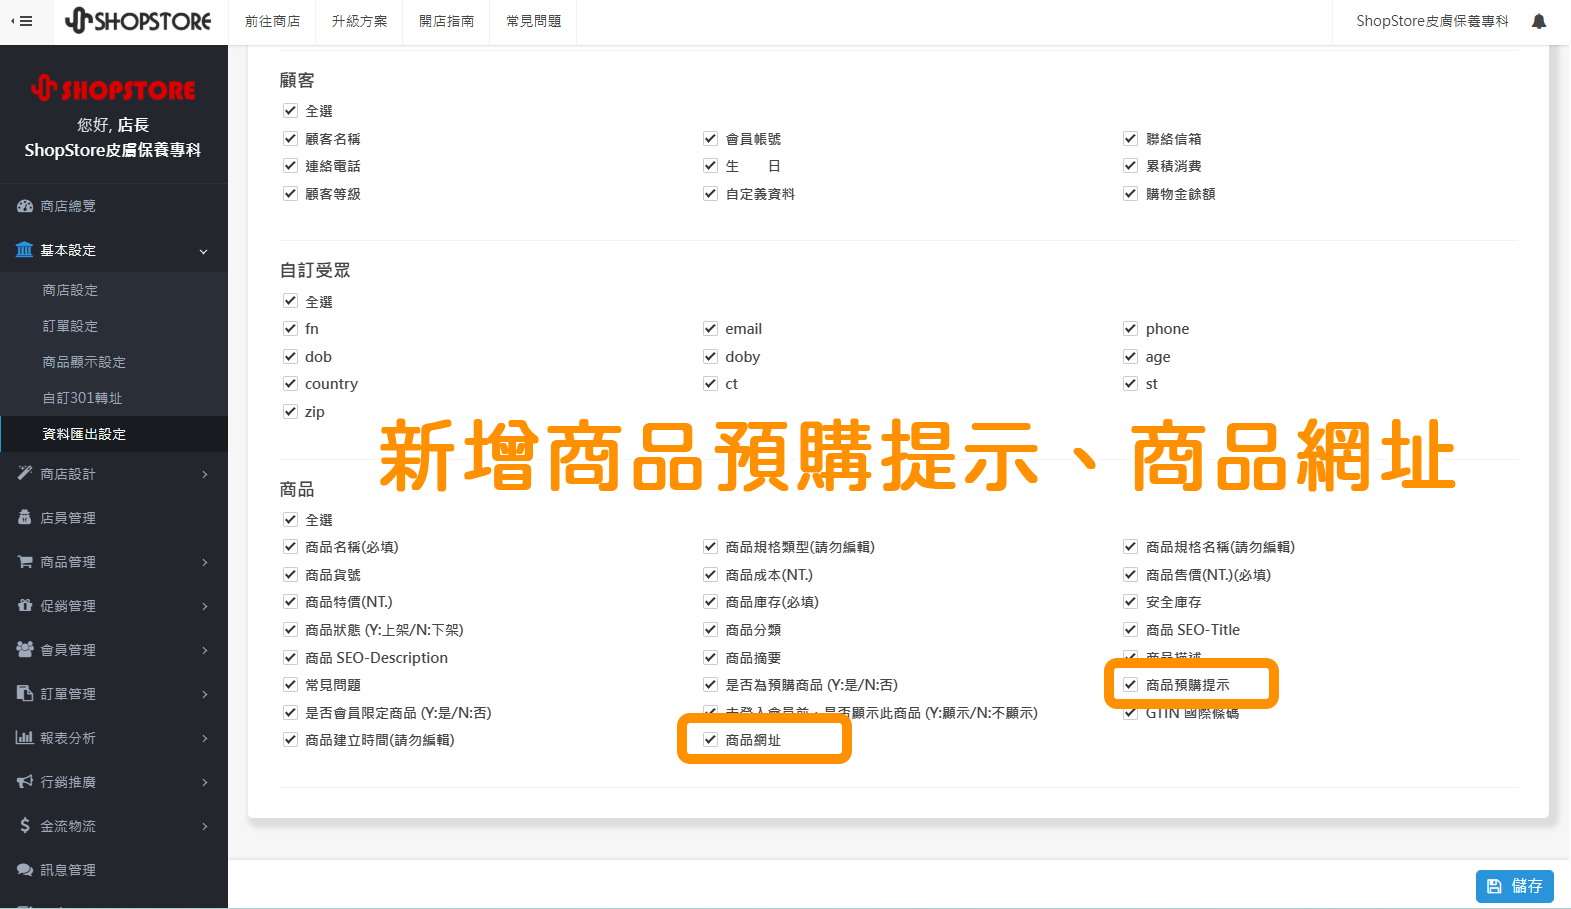
Task: Toggle the 顧客名稱 checkbox
Action: (x=290, y=139)
